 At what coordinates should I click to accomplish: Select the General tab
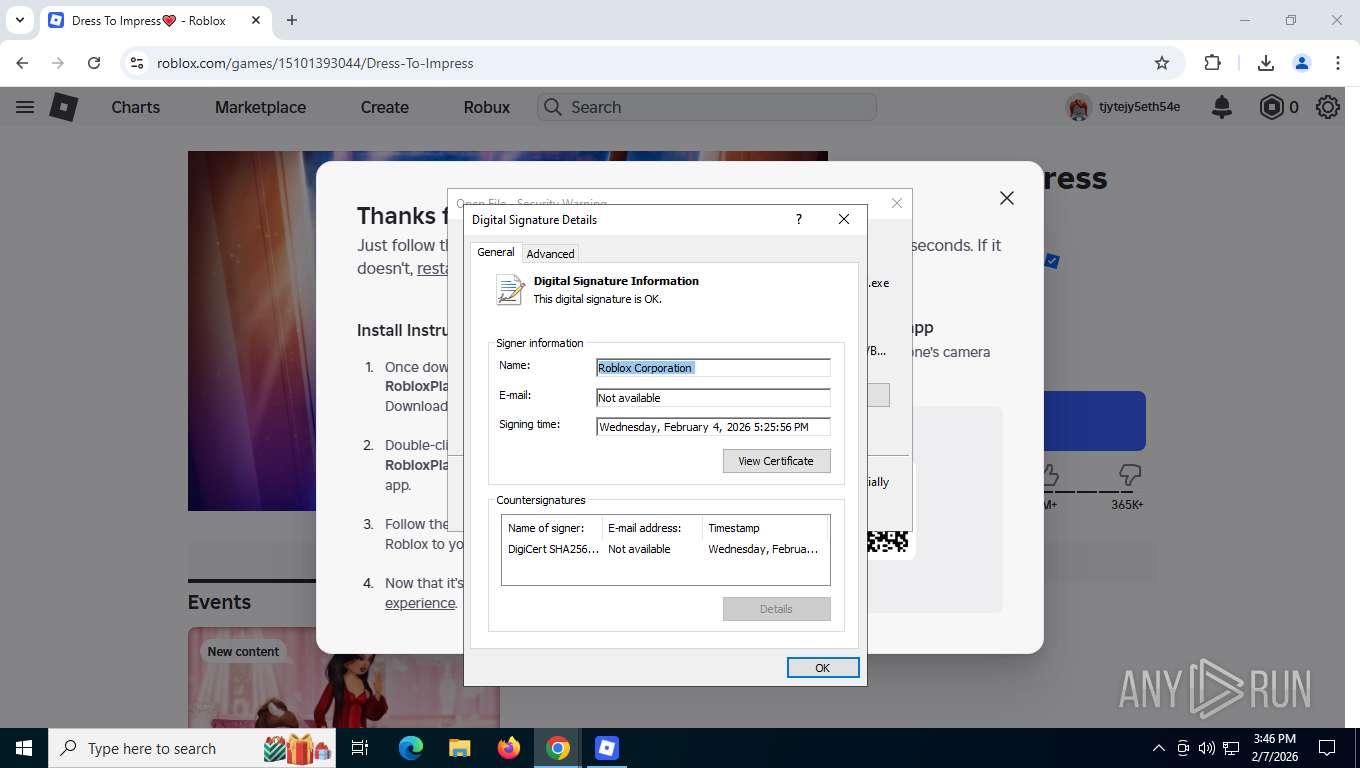click(496, 252)
